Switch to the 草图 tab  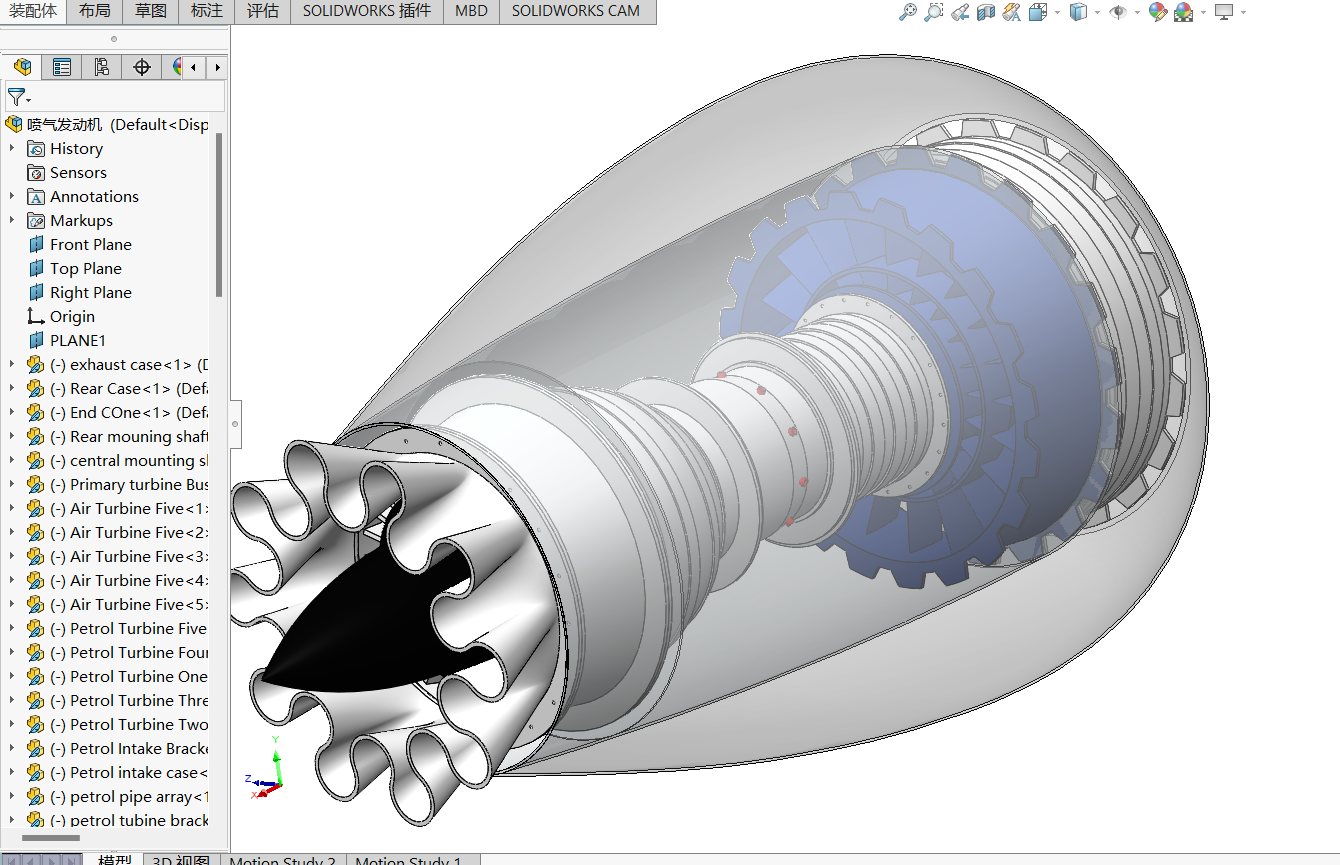(151, 12)
